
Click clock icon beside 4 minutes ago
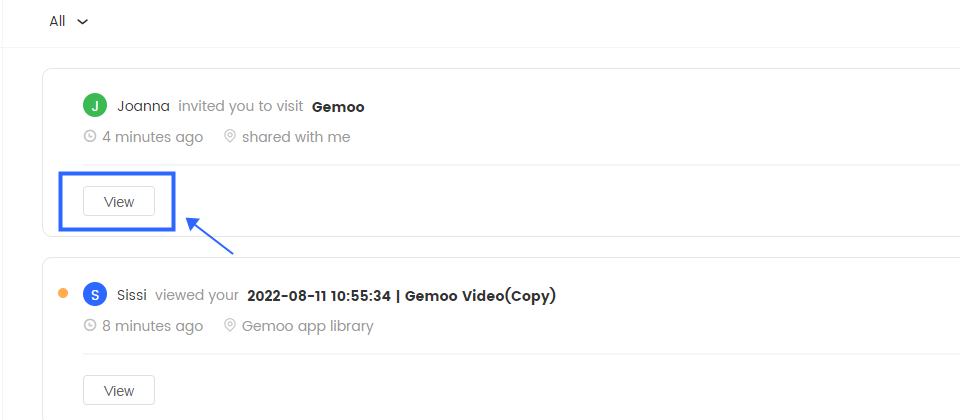(90, 137)
